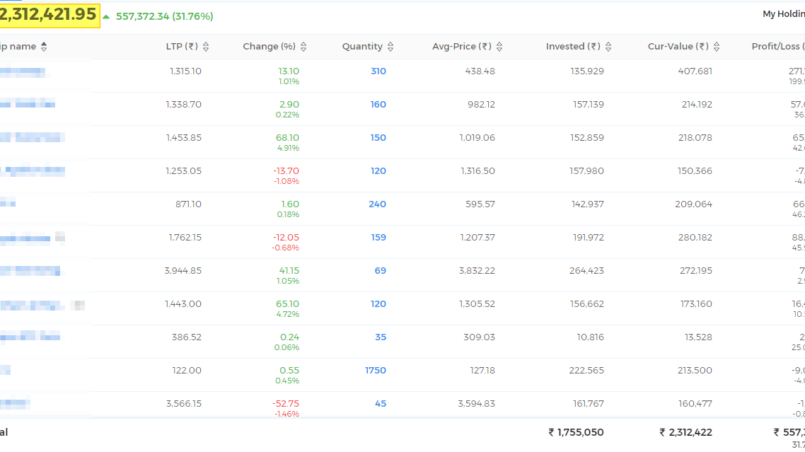The height and width of the screenshot is (452, 805).
Task: Open quantity 69 link
Action: click(380, 271)
